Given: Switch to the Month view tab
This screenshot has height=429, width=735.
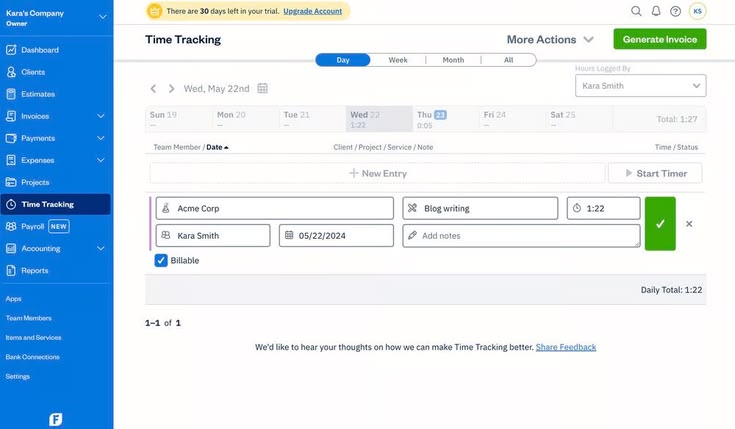Looking at the screenshot, I should tap(453, 60).
